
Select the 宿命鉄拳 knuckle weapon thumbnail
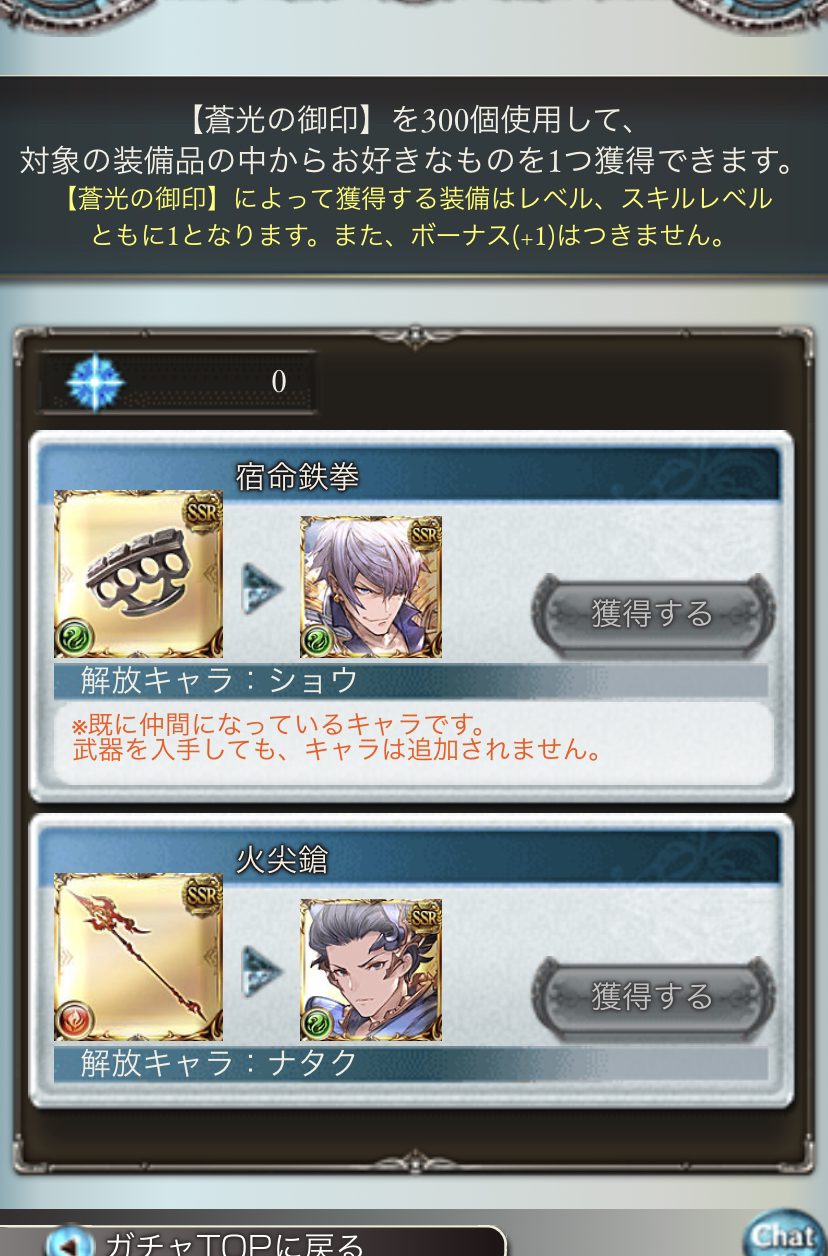click(138, 574)
